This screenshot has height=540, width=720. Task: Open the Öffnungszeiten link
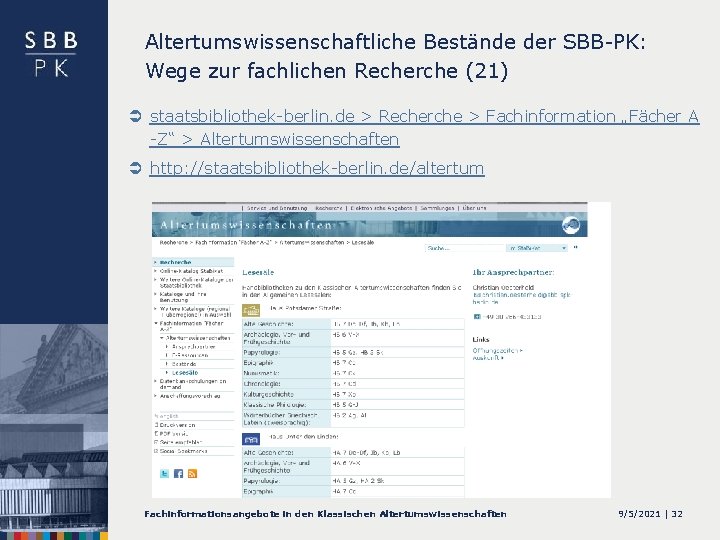[x=498, y=350]
